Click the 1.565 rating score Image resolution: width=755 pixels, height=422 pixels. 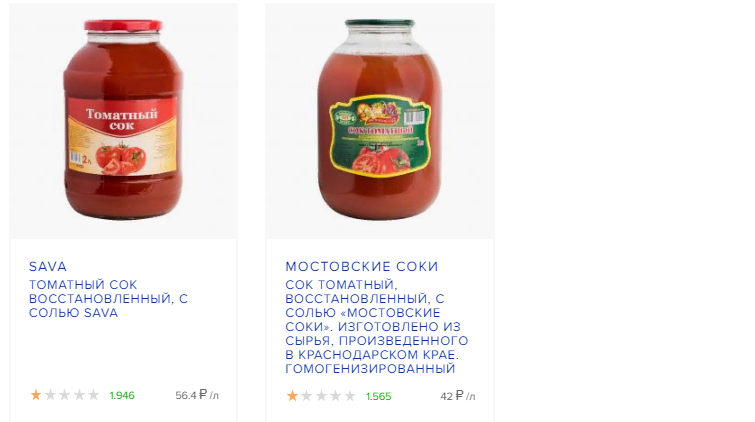point(378,396)
